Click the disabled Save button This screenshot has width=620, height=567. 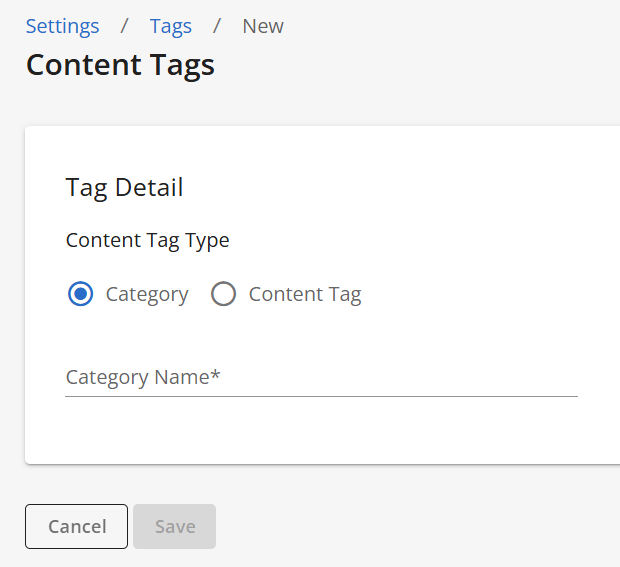click(174, 526)
